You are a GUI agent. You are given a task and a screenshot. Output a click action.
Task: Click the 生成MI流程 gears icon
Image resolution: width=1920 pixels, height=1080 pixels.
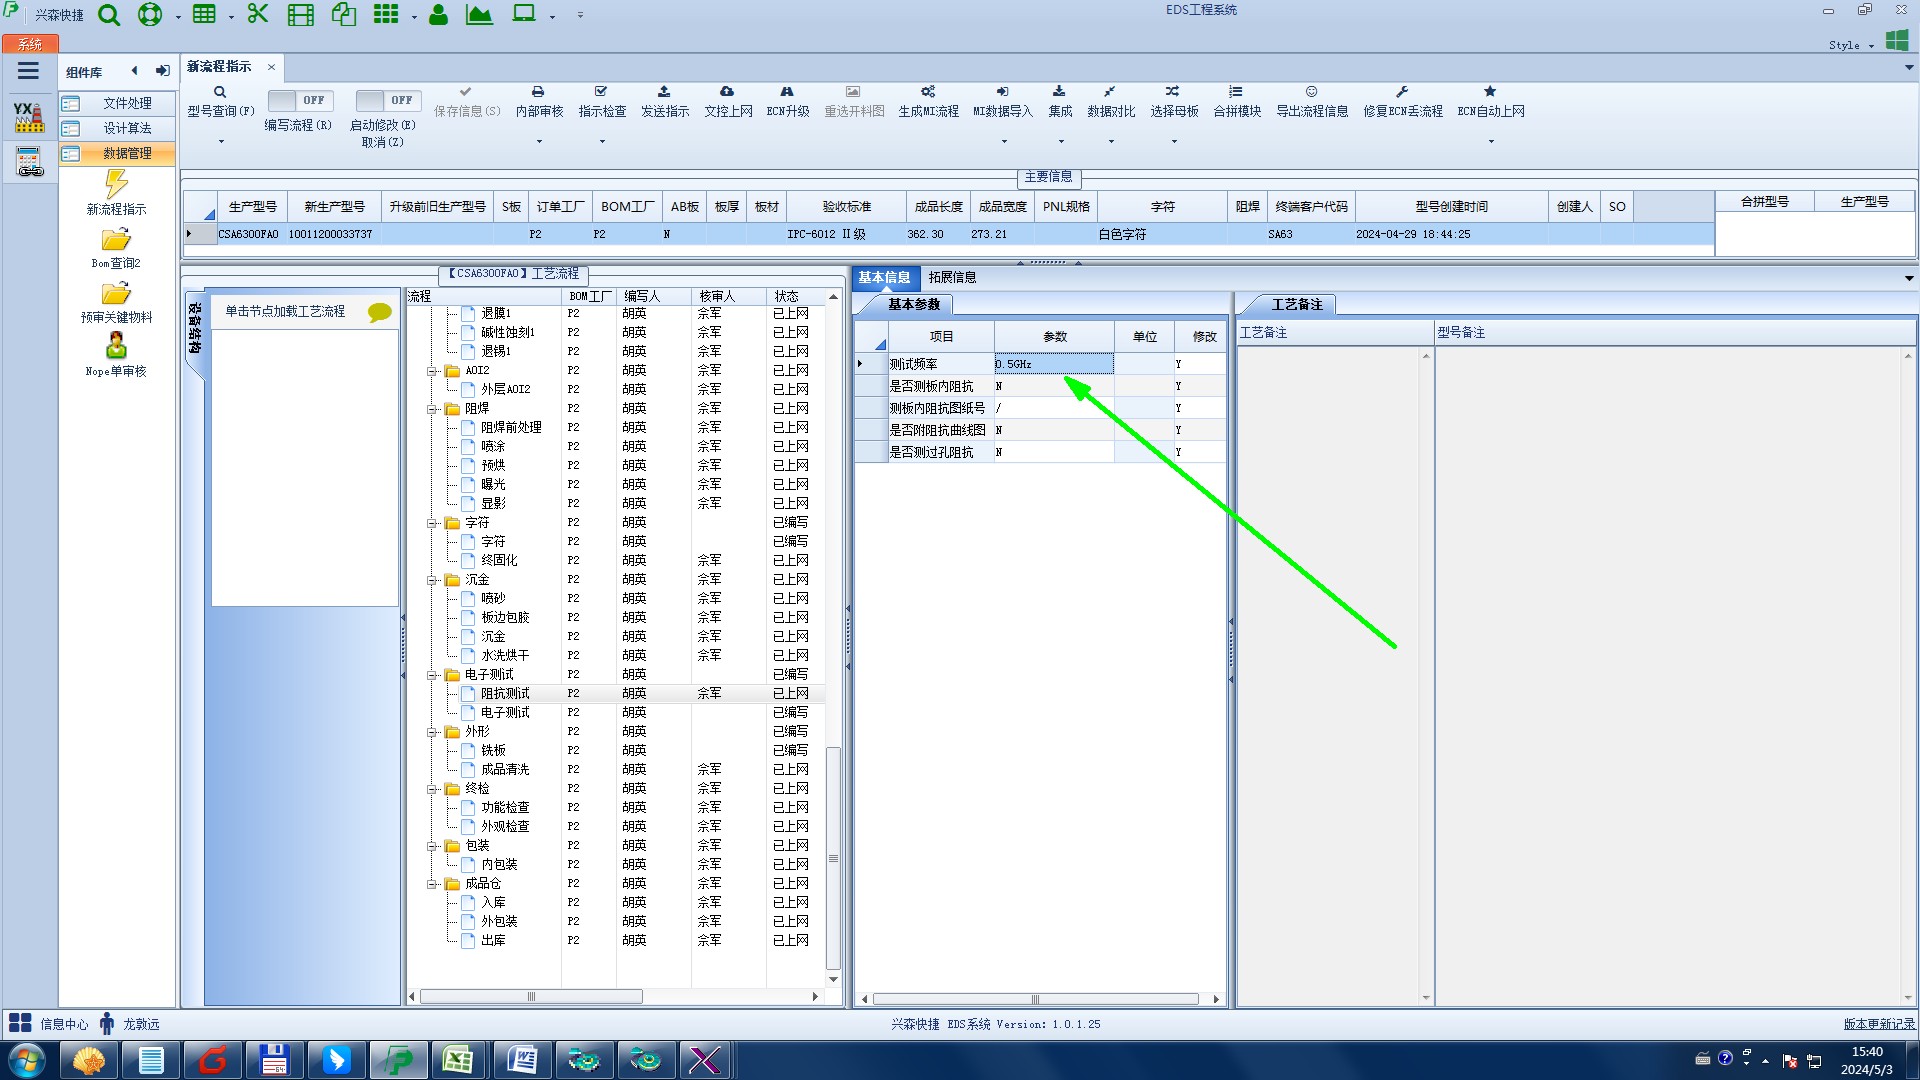point(928,92)
